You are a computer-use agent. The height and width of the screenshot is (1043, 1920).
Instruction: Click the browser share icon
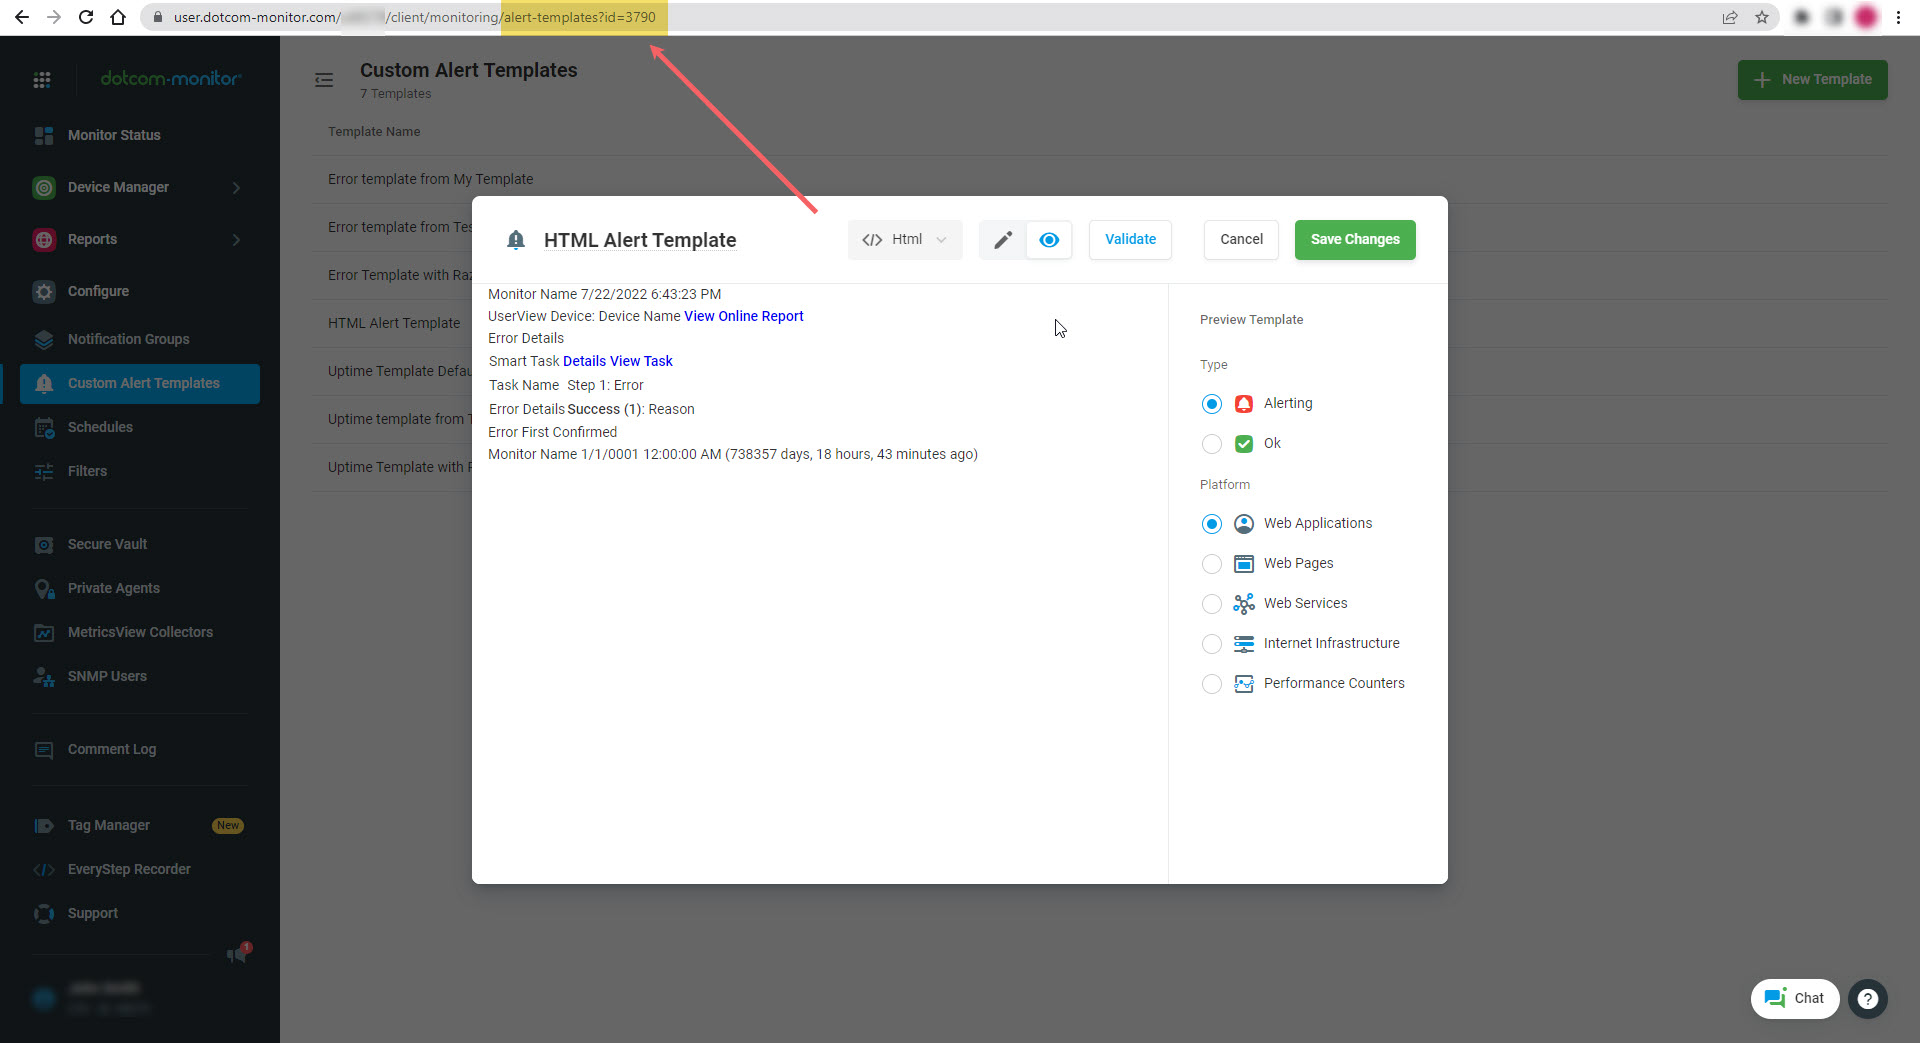1730,17
